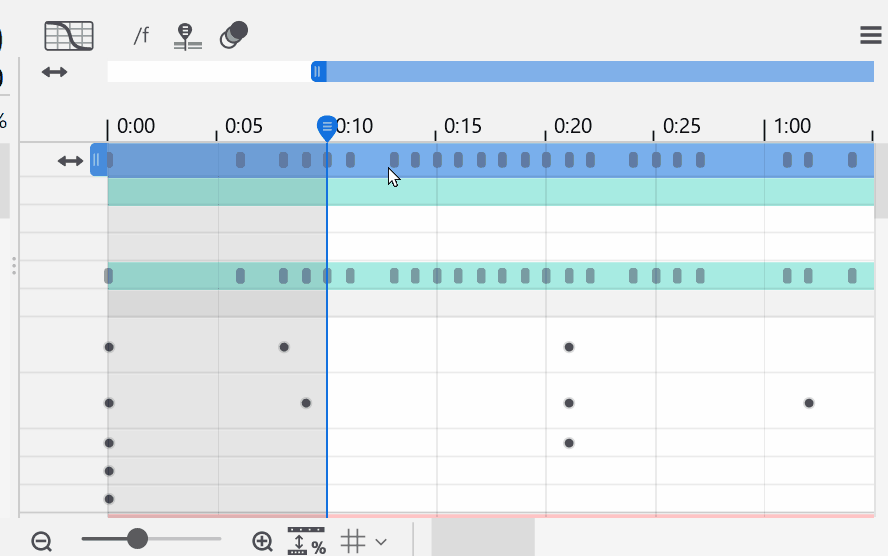Click the zoom out magnifier icon
This screenshot has width=888, height=556.
pyautogui.click(x=41, y=541)
